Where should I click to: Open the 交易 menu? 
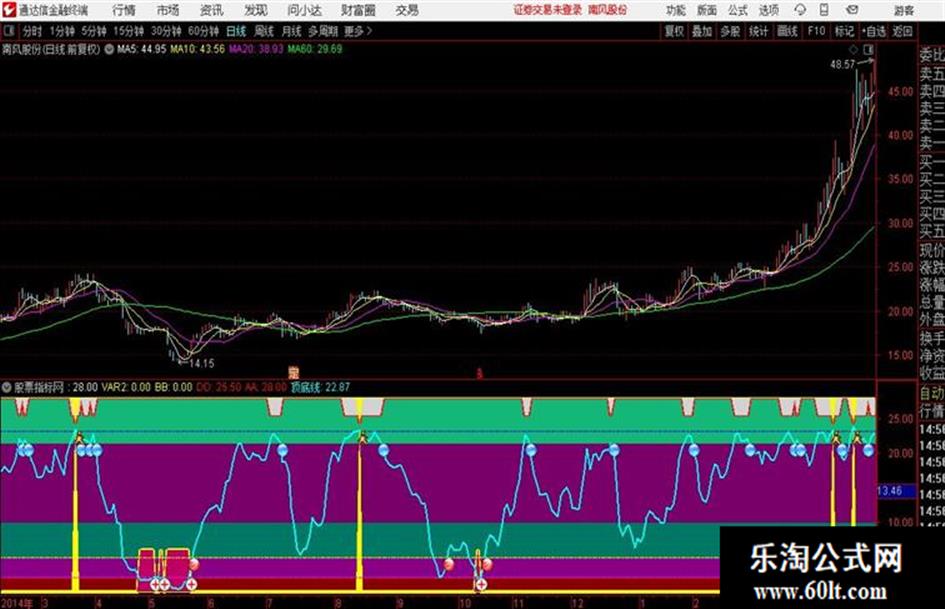click(407, 10)
